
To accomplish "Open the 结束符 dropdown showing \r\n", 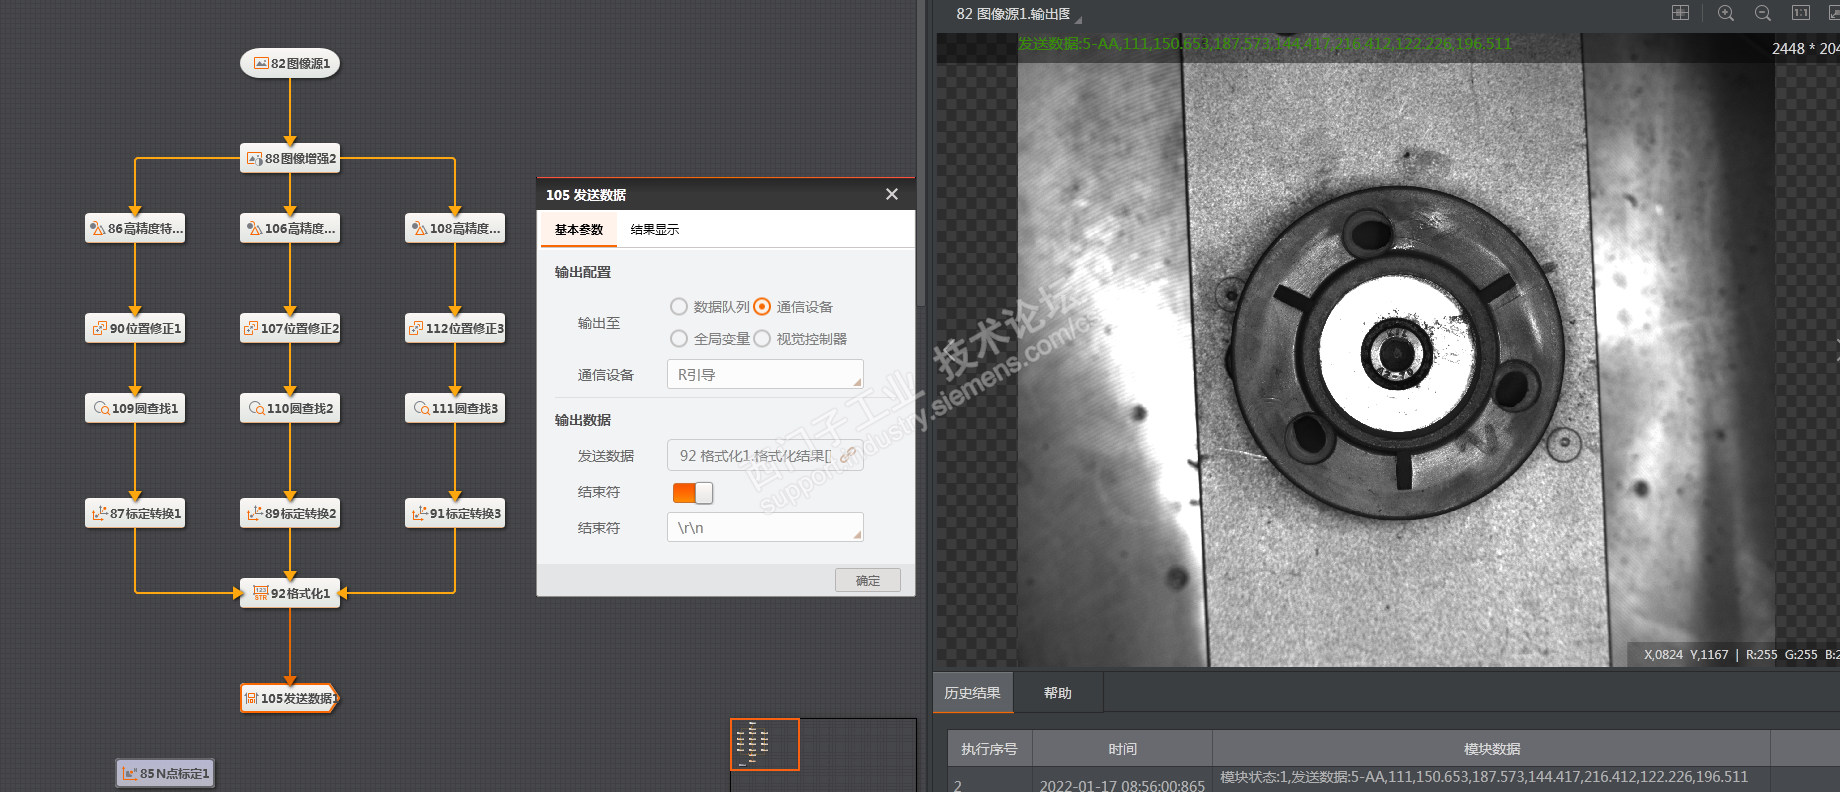I will pos(765,527).
